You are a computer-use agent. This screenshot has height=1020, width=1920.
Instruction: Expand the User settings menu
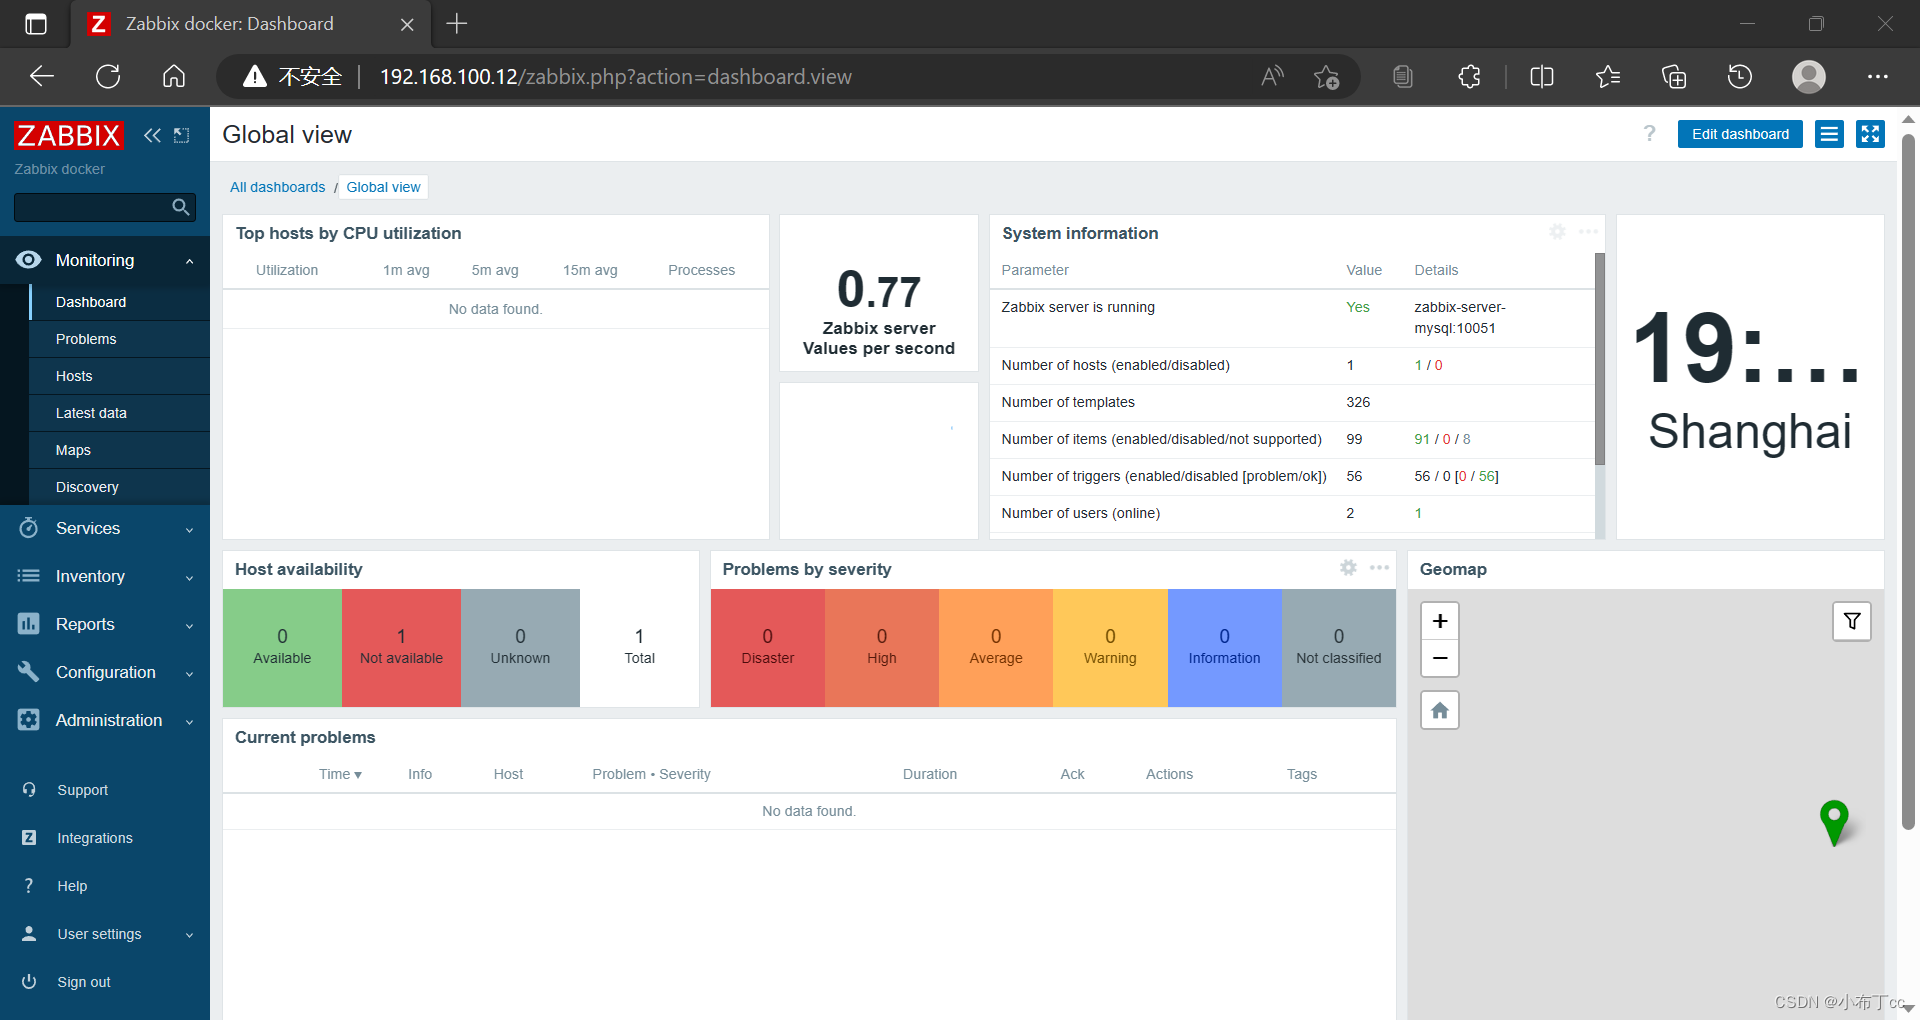[189, 936]
